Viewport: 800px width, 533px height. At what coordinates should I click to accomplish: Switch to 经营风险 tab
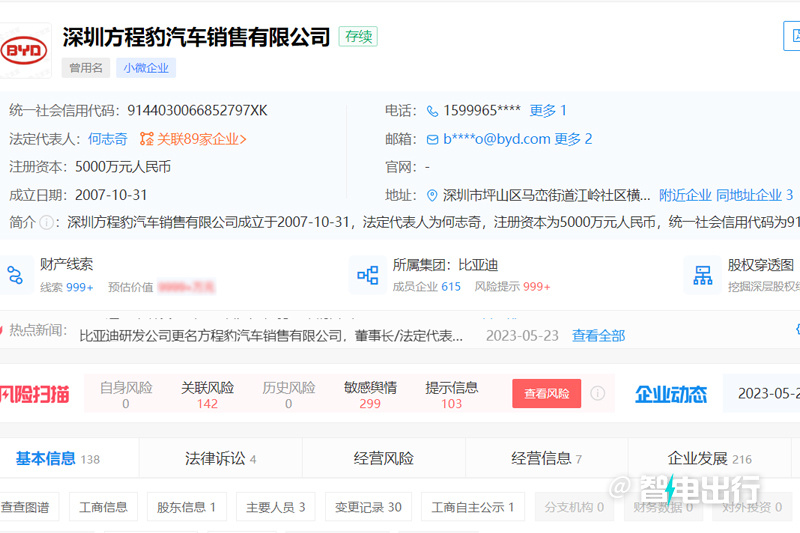coord(384,459)
